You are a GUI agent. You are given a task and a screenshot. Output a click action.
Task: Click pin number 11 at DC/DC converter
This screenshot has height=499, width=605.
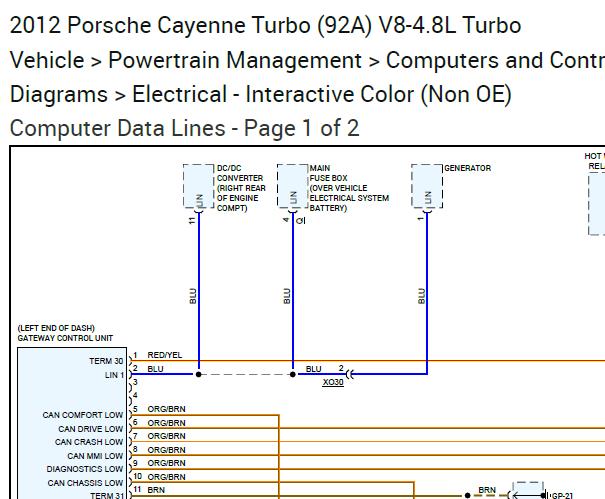click(192, 220)
